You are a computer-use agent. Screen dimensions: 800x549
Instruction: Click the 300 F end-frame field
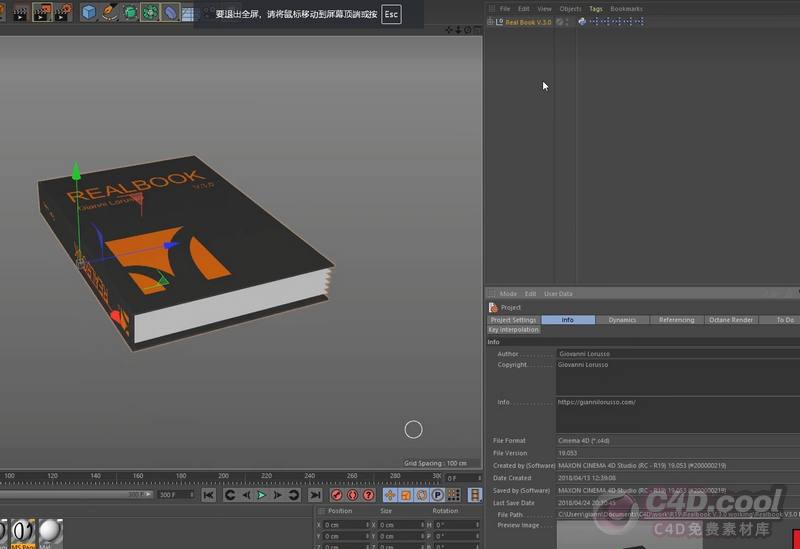click(176, 494)
